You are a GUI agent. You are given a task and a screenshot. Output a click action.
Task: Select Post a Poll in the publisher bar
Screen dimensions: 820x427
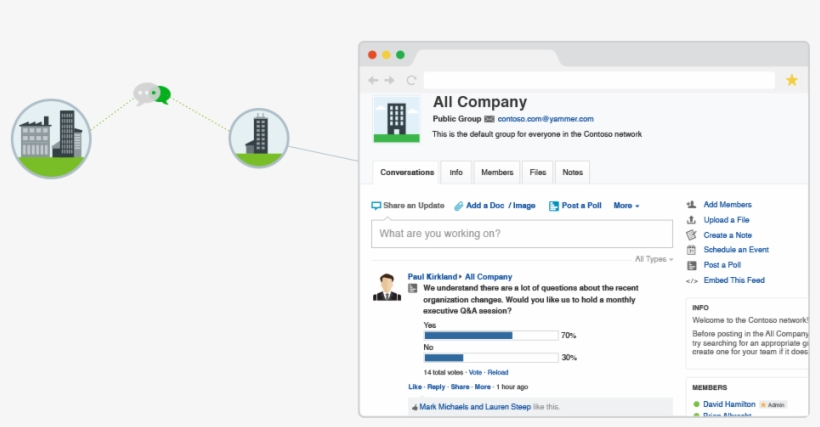(582, 205)
